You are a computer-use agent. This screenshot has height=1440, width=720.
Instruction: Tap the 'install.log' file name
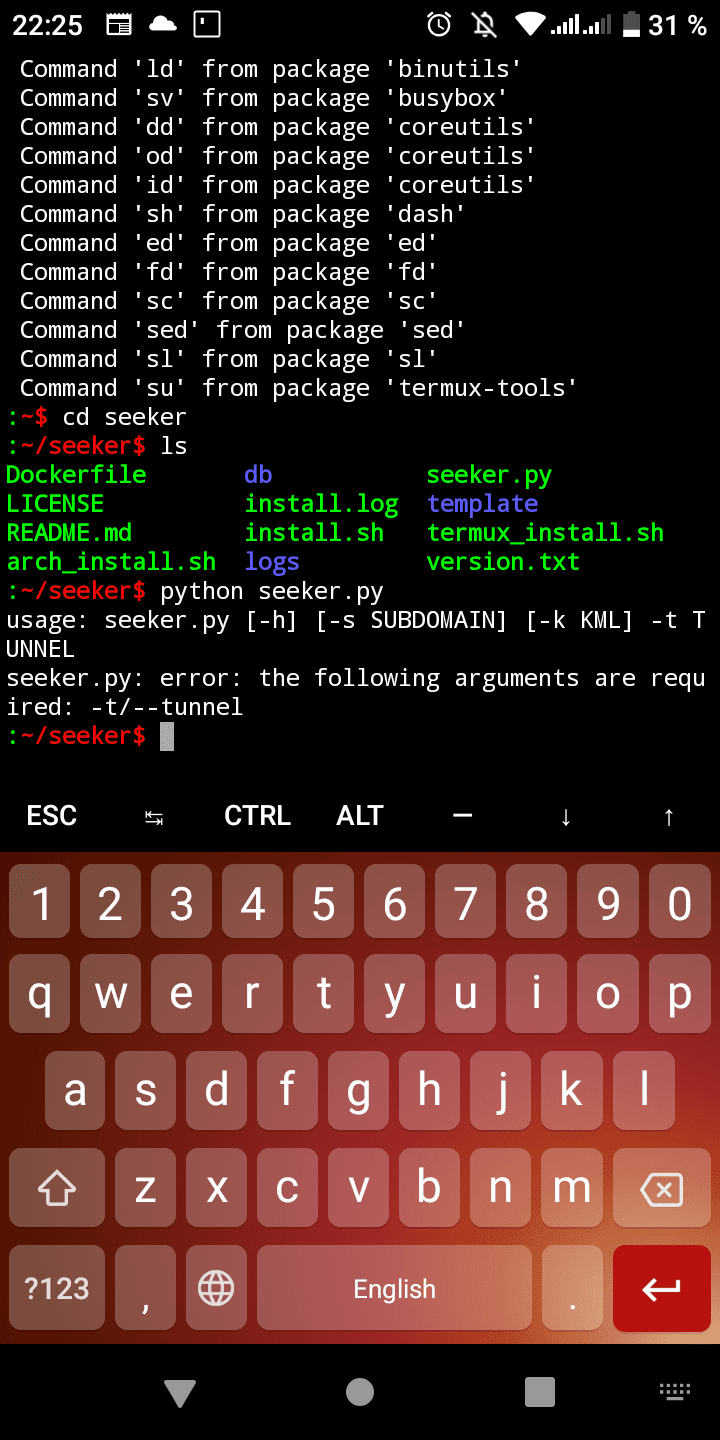(x=321, y=504)
